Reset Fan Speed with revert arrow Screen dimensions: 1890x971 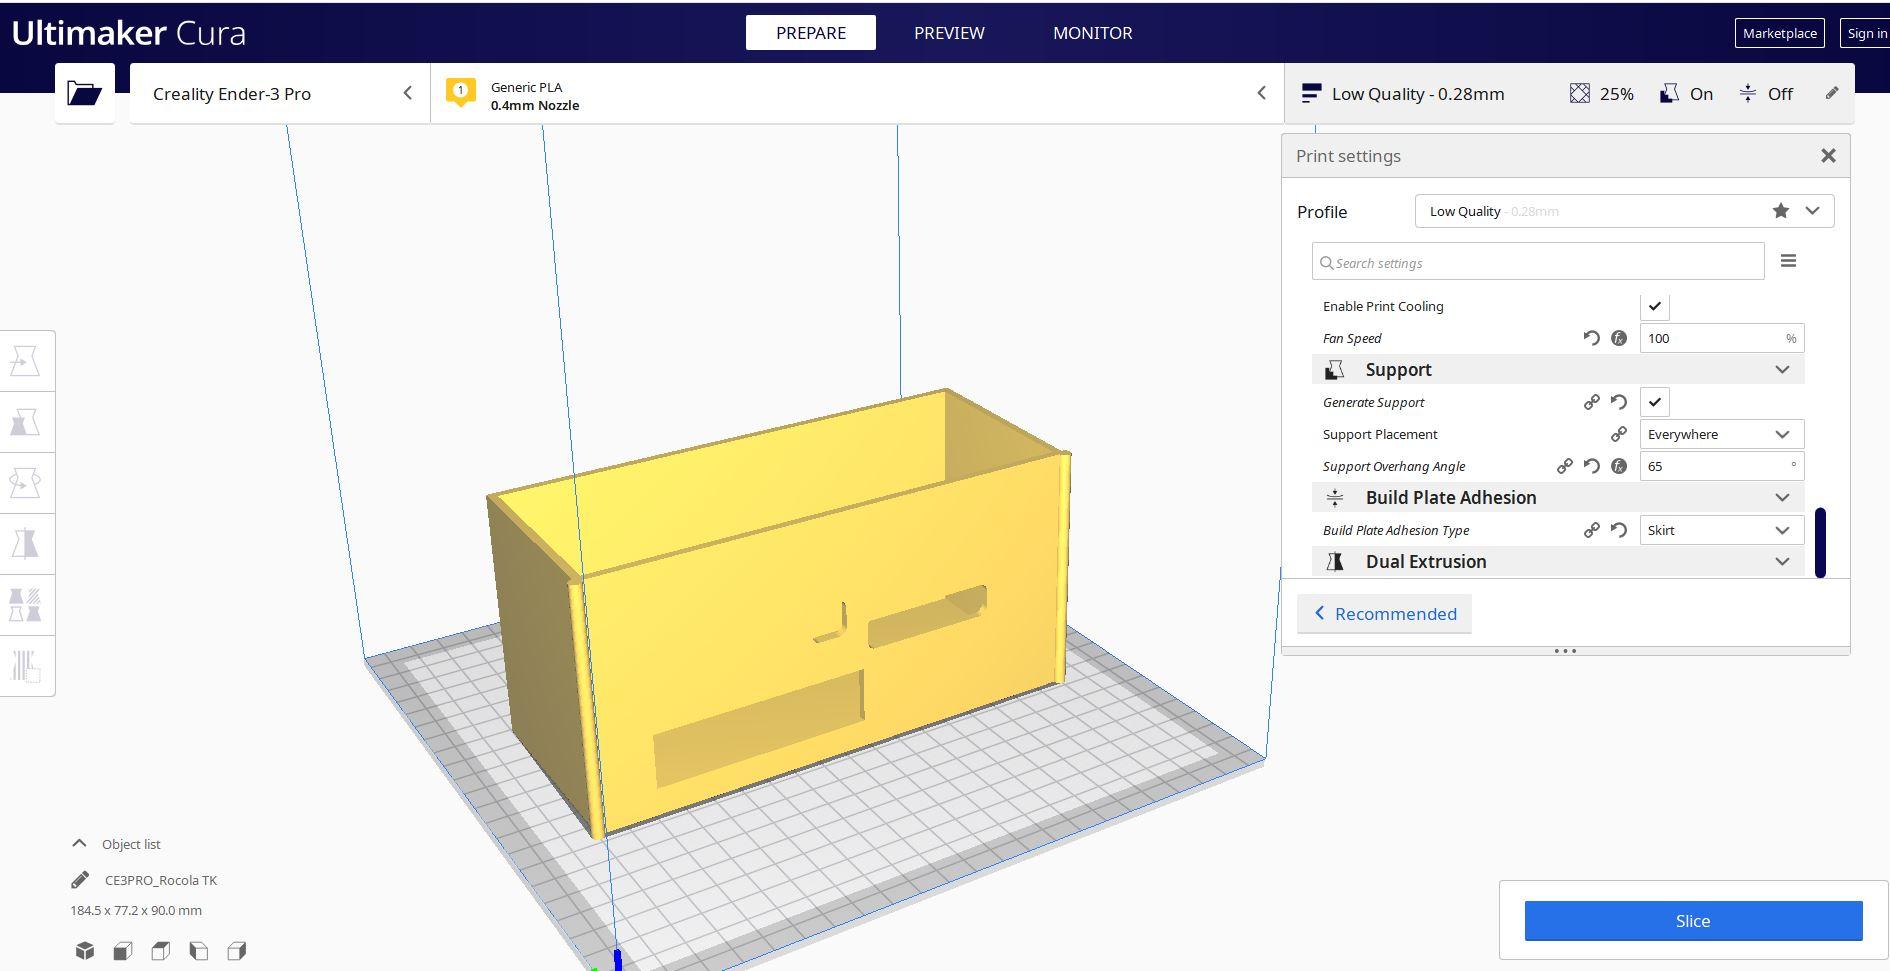click(x=1592, y=338)
